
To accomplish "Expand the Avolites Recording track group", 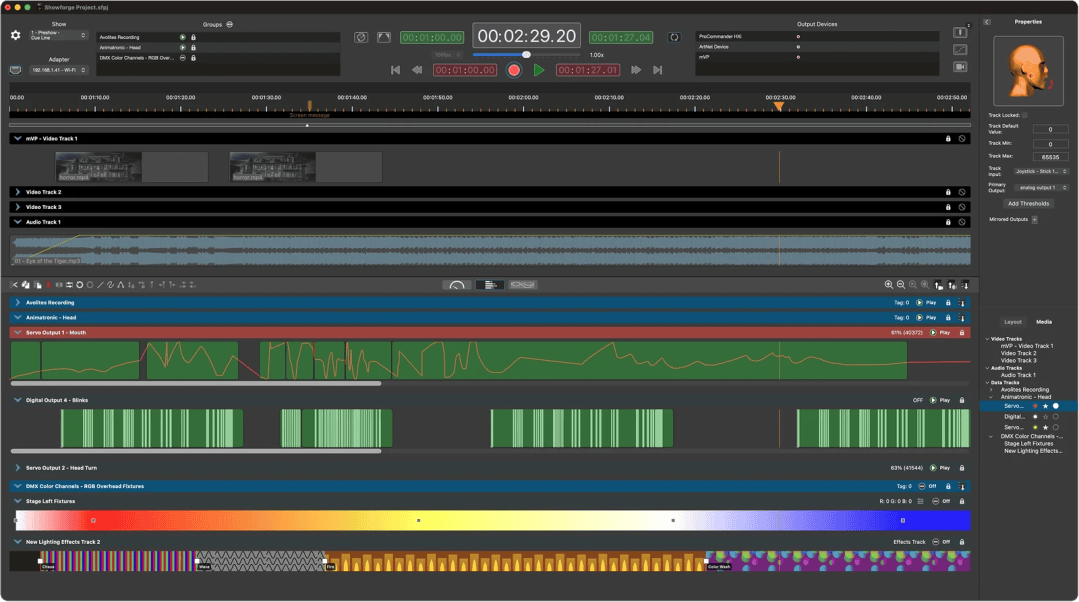I will (x=17, y=303).
